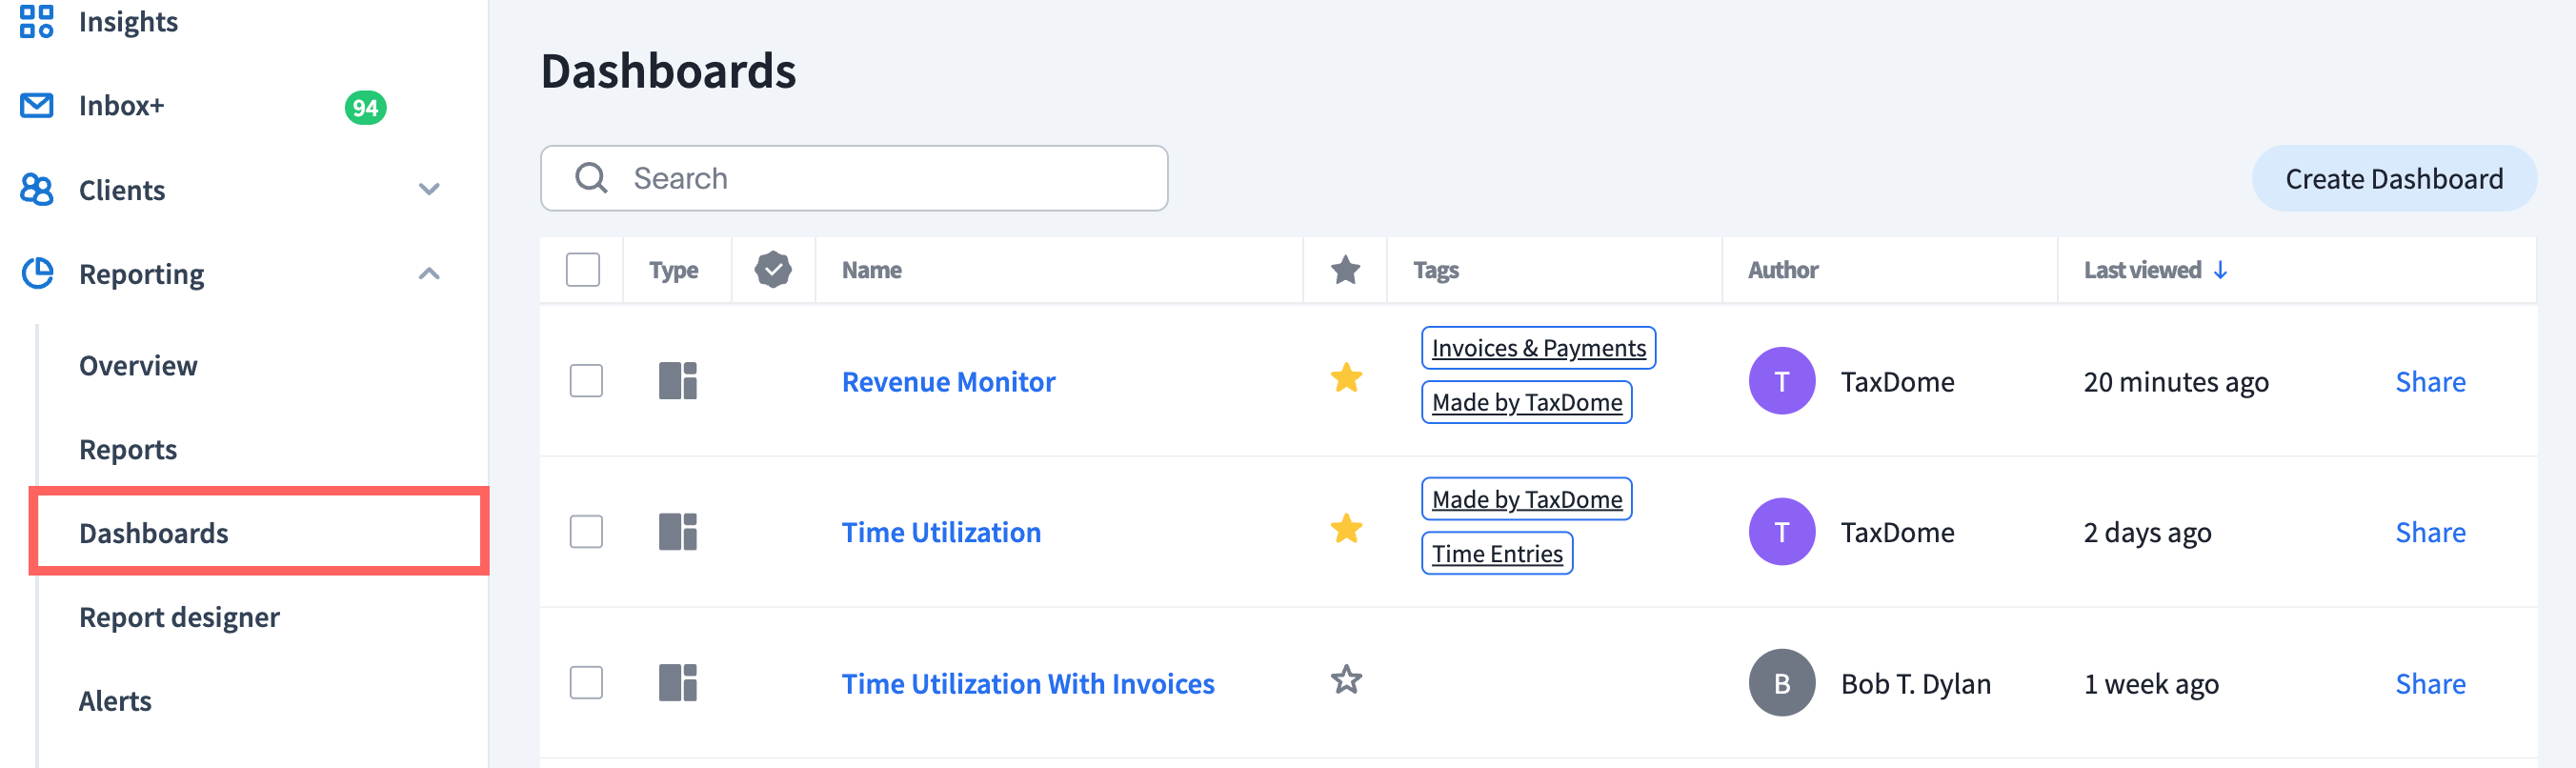Go to Alerts in Reporting menu
Screen dimensions: 2576x768
click(115, 701)
